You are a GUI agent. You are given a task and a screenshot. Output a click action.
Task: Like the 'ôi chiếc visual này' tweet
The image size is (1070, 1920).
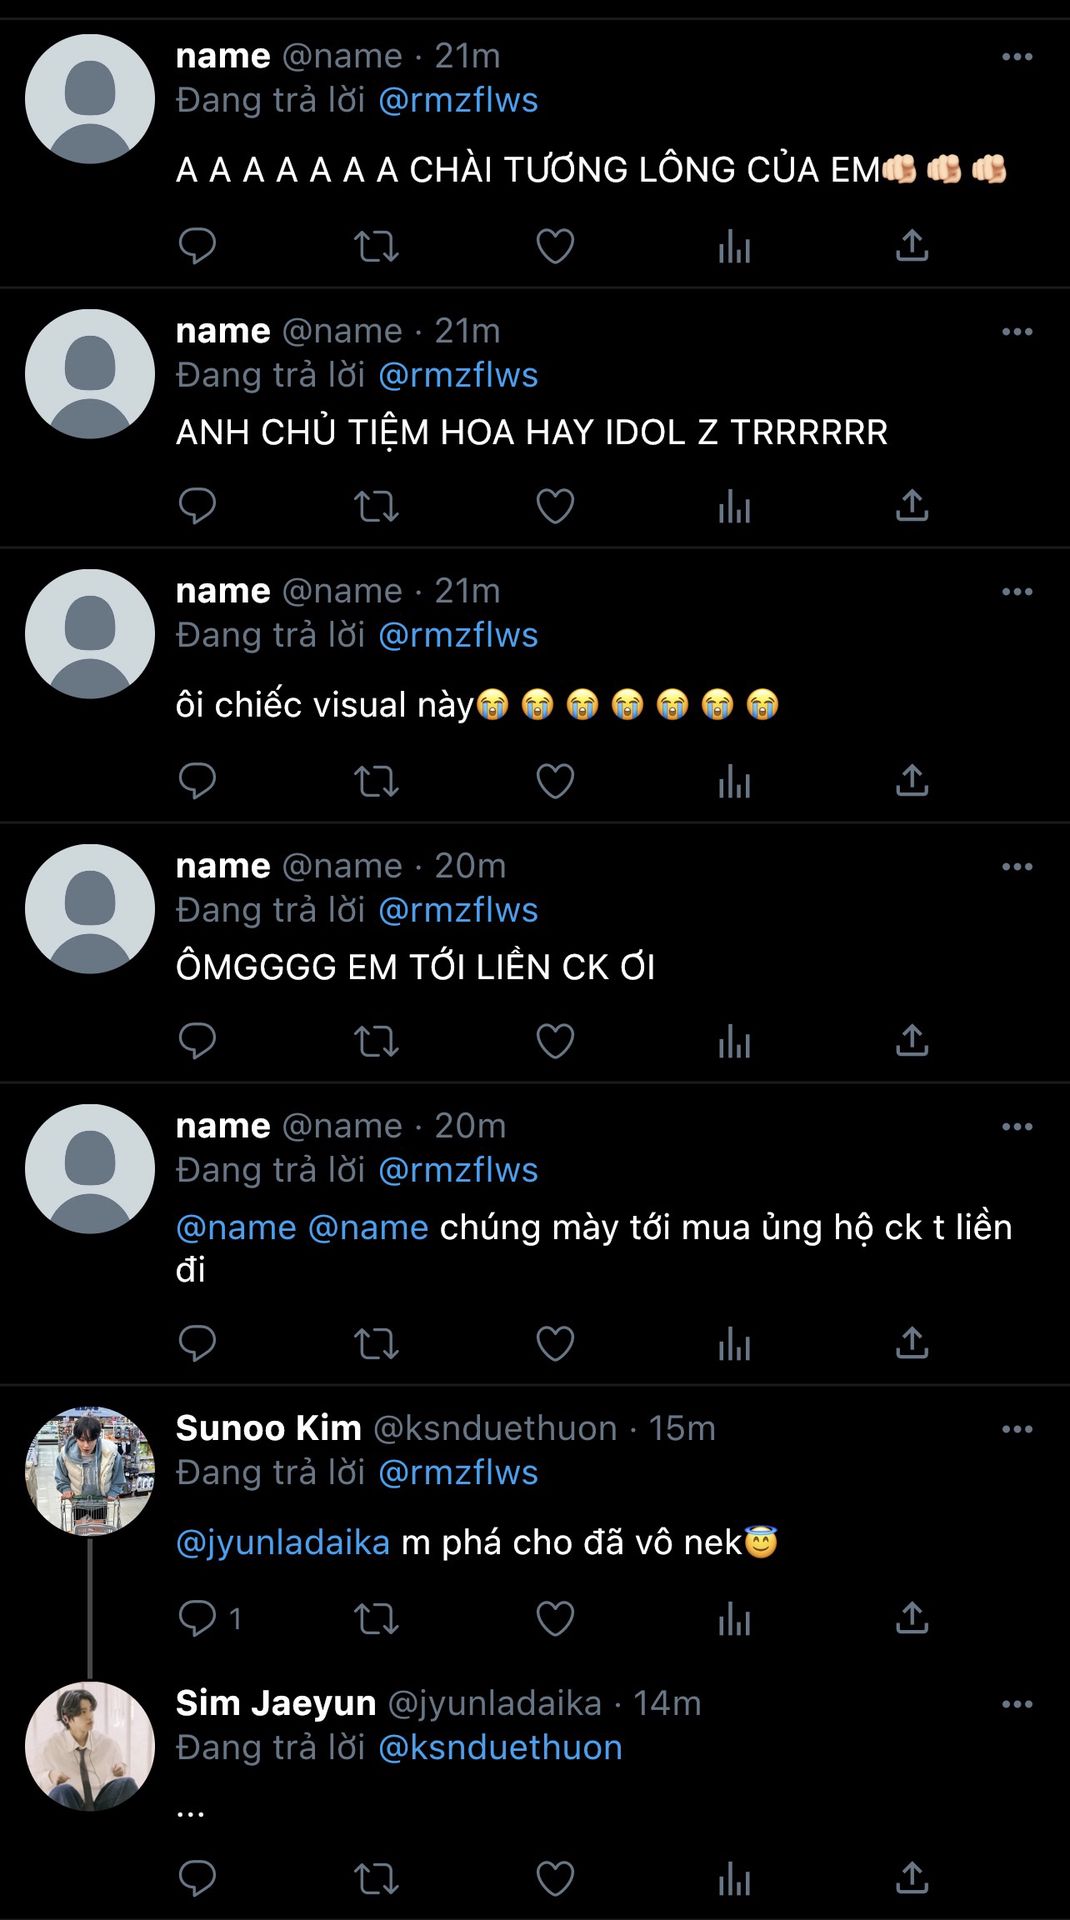[x=555, y=781]
